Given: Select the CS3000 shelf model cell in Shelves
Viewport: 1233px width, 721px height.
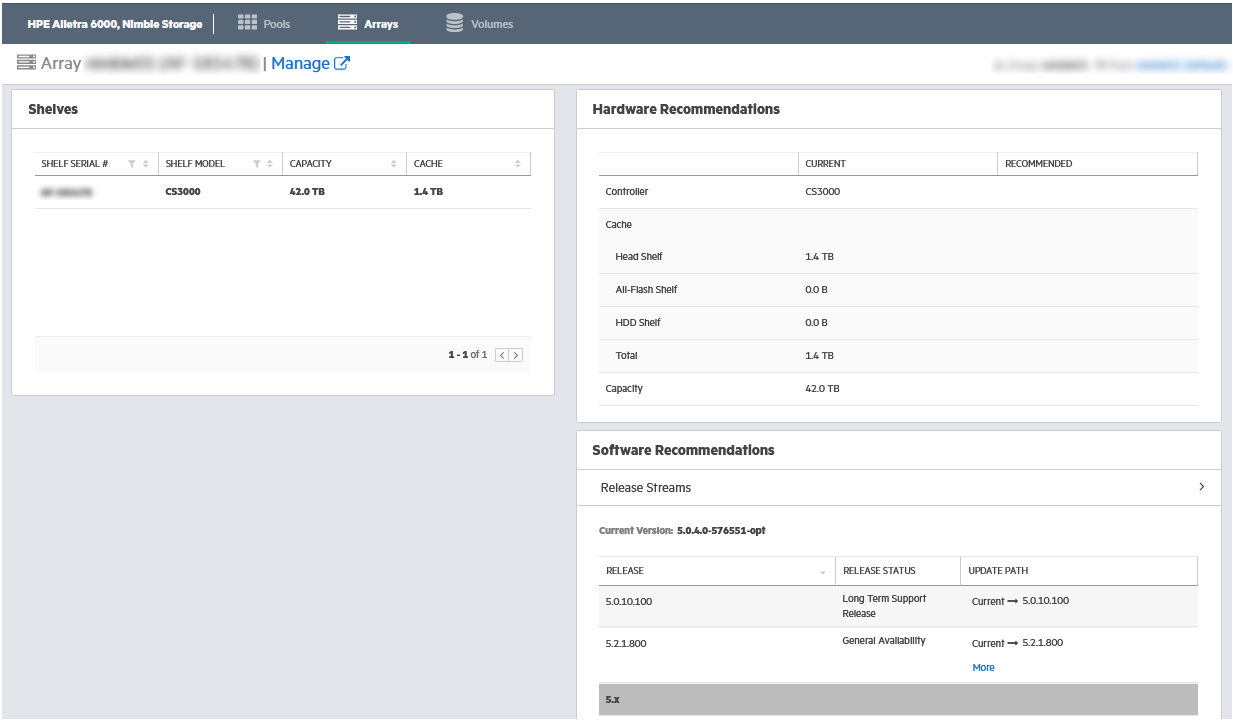Looking at the screenshot, I should [183, 191].
